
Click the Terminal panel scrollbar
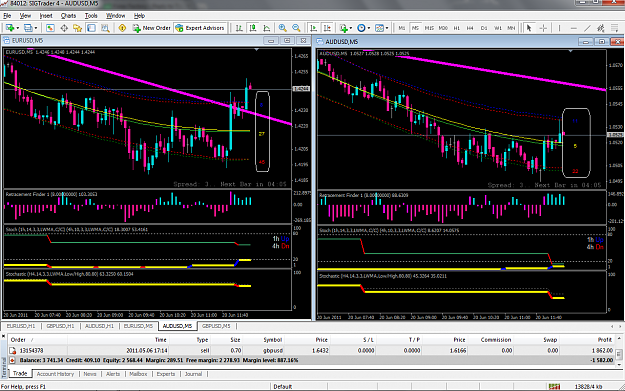tap(619, 354)
